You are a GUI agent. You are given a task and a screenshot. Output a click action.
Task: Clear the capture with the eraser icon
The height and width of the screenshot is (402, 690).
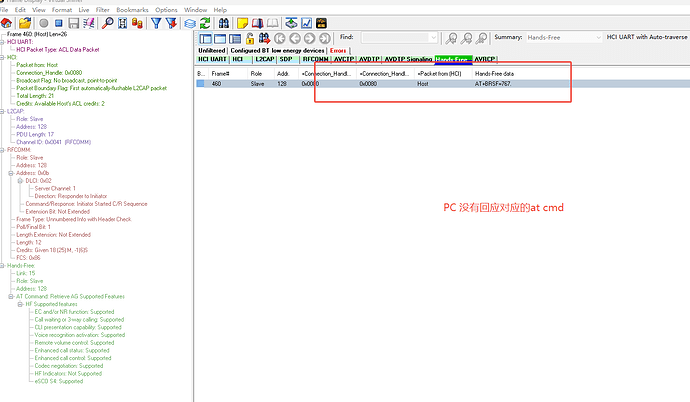click(88, 23)
